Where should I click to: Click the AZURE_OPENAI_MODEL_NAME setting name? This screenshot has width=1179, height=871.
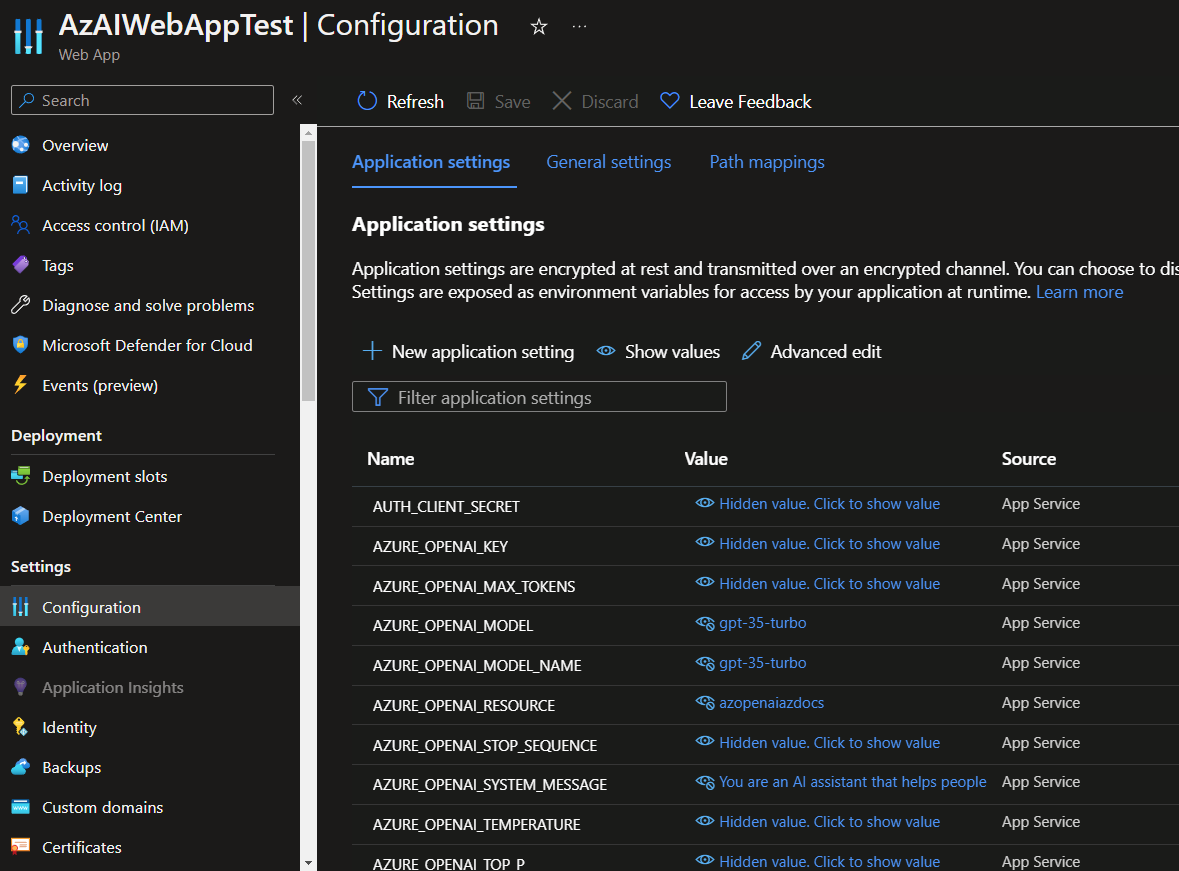click(x=477, y=665)
